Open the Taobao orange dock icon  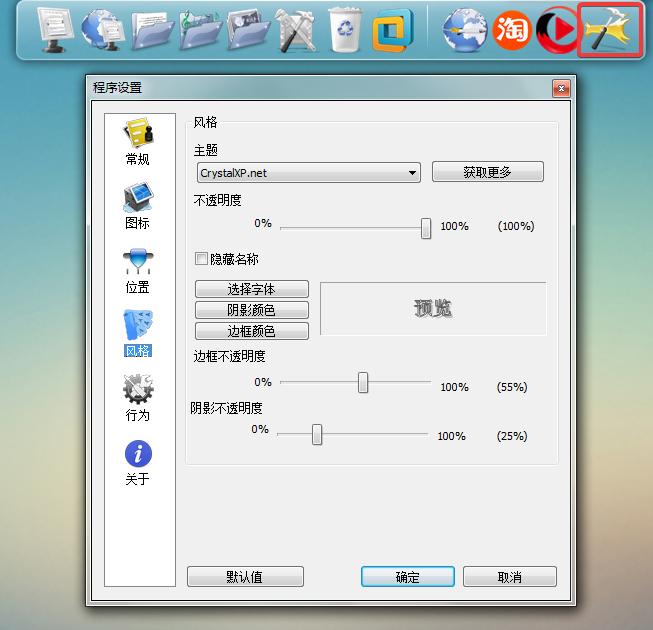pos(512,30)
